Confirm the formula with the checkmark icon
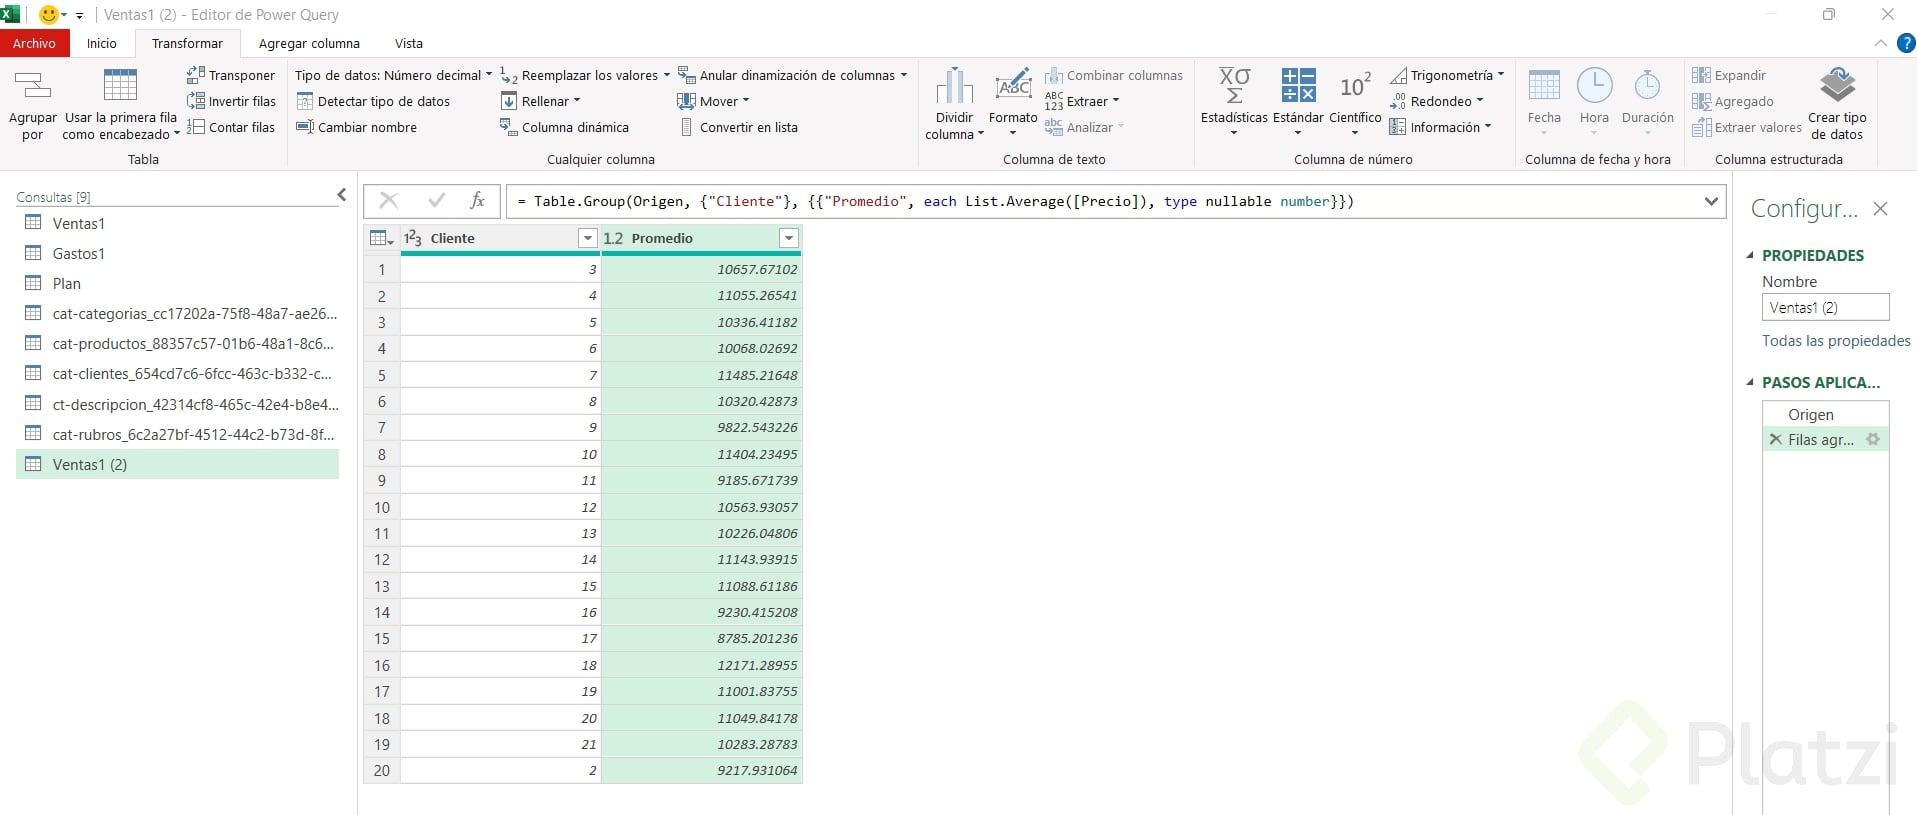The image size is (1917, 815). pyautogui.click(x=436, y=201)
